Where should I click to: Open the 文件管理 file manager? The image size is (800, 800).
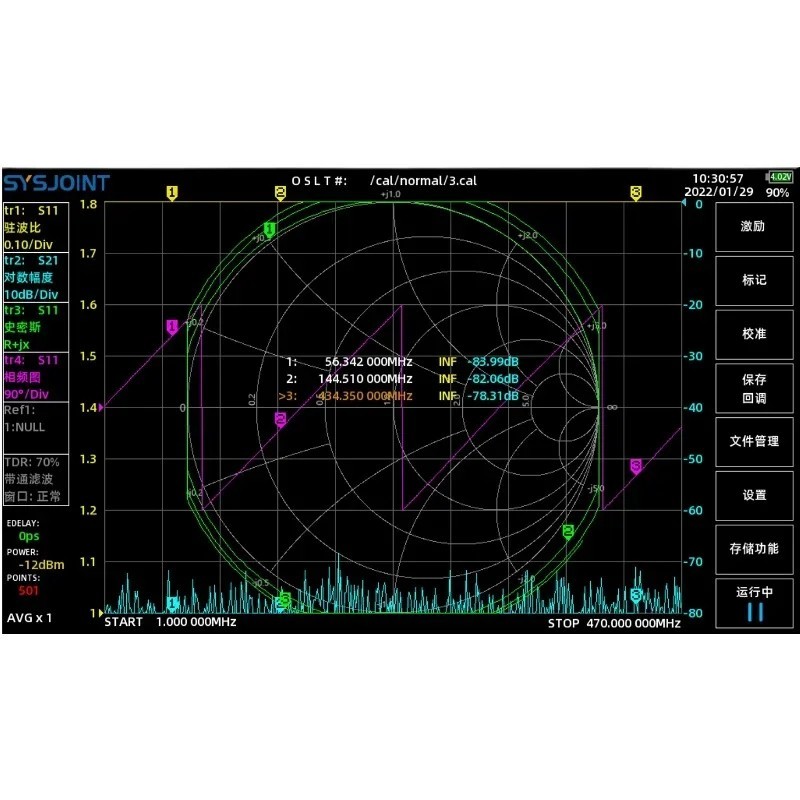coord(755,442)
